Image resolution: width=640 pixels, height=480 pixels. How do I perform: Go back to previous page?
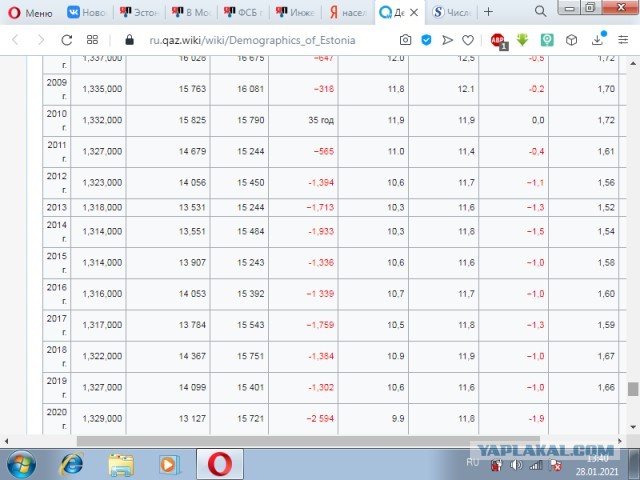pos(16,40)
